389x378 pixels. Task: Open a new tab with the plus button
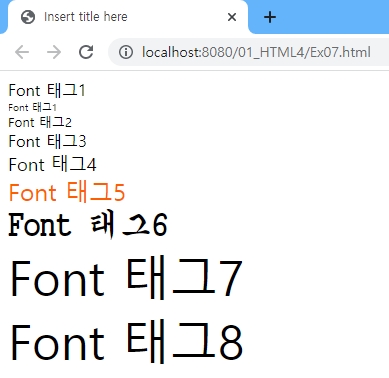(270, 17)
